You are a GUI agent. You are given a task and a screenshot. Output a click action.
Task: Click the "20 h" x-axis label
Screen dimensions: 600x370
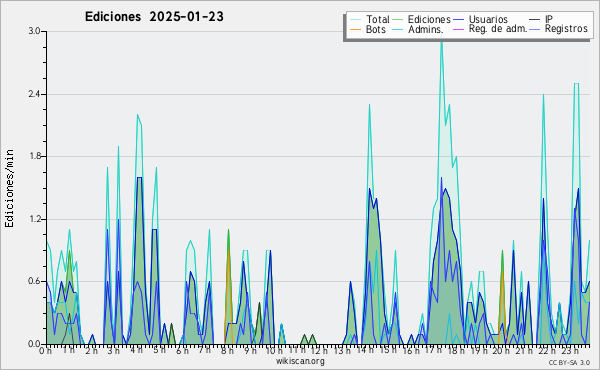click(x=501, y=350)
